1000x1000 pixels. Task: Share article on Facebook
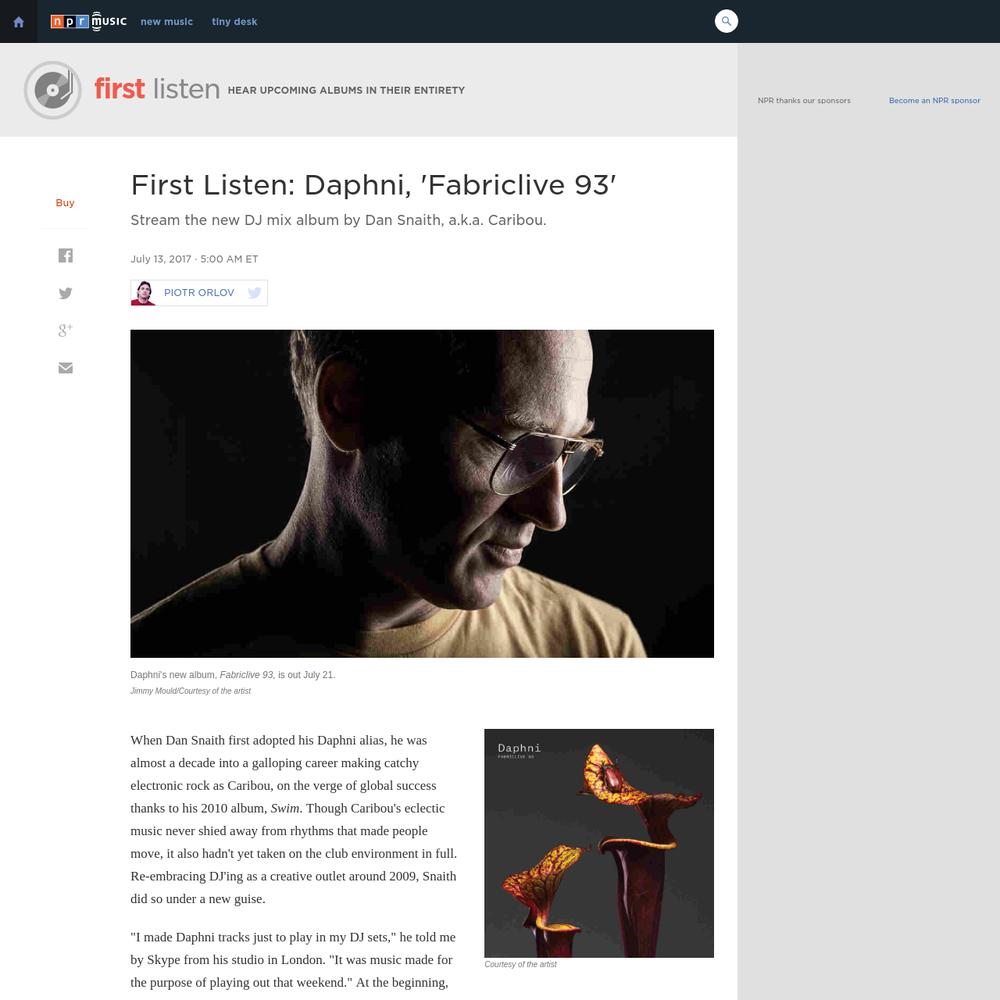click(x=65, y=255)
